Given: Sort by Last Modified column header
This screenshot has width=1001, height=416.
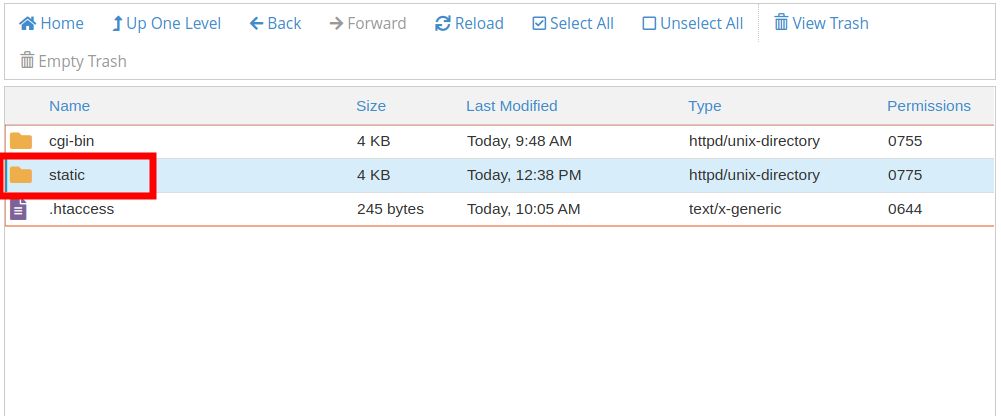Looking at the screenshot, I should pyautogui.click(x=512, y=106).
